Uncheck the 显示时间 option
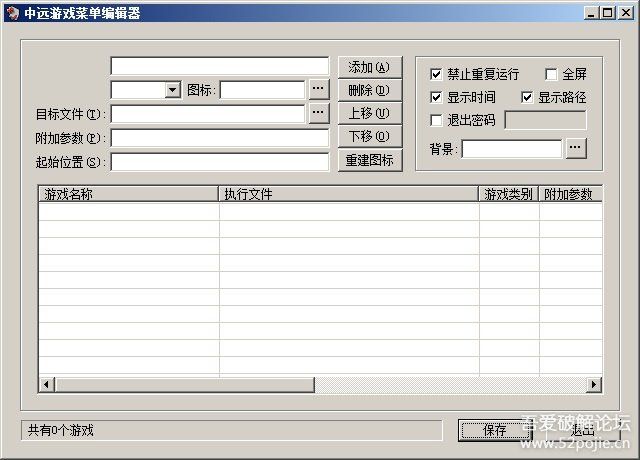This screenshot has height=460, width=640. tap(436, 98)
